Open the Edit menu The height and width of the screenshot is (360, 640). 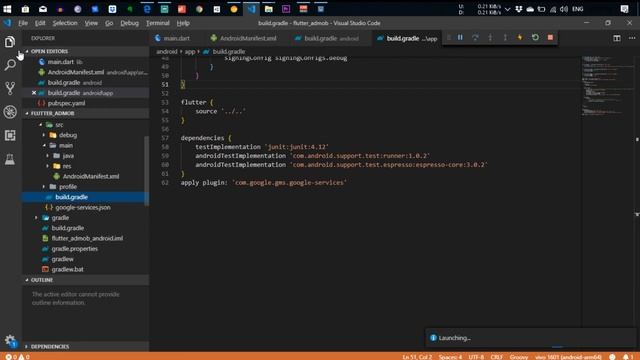[x=40, y=23]
